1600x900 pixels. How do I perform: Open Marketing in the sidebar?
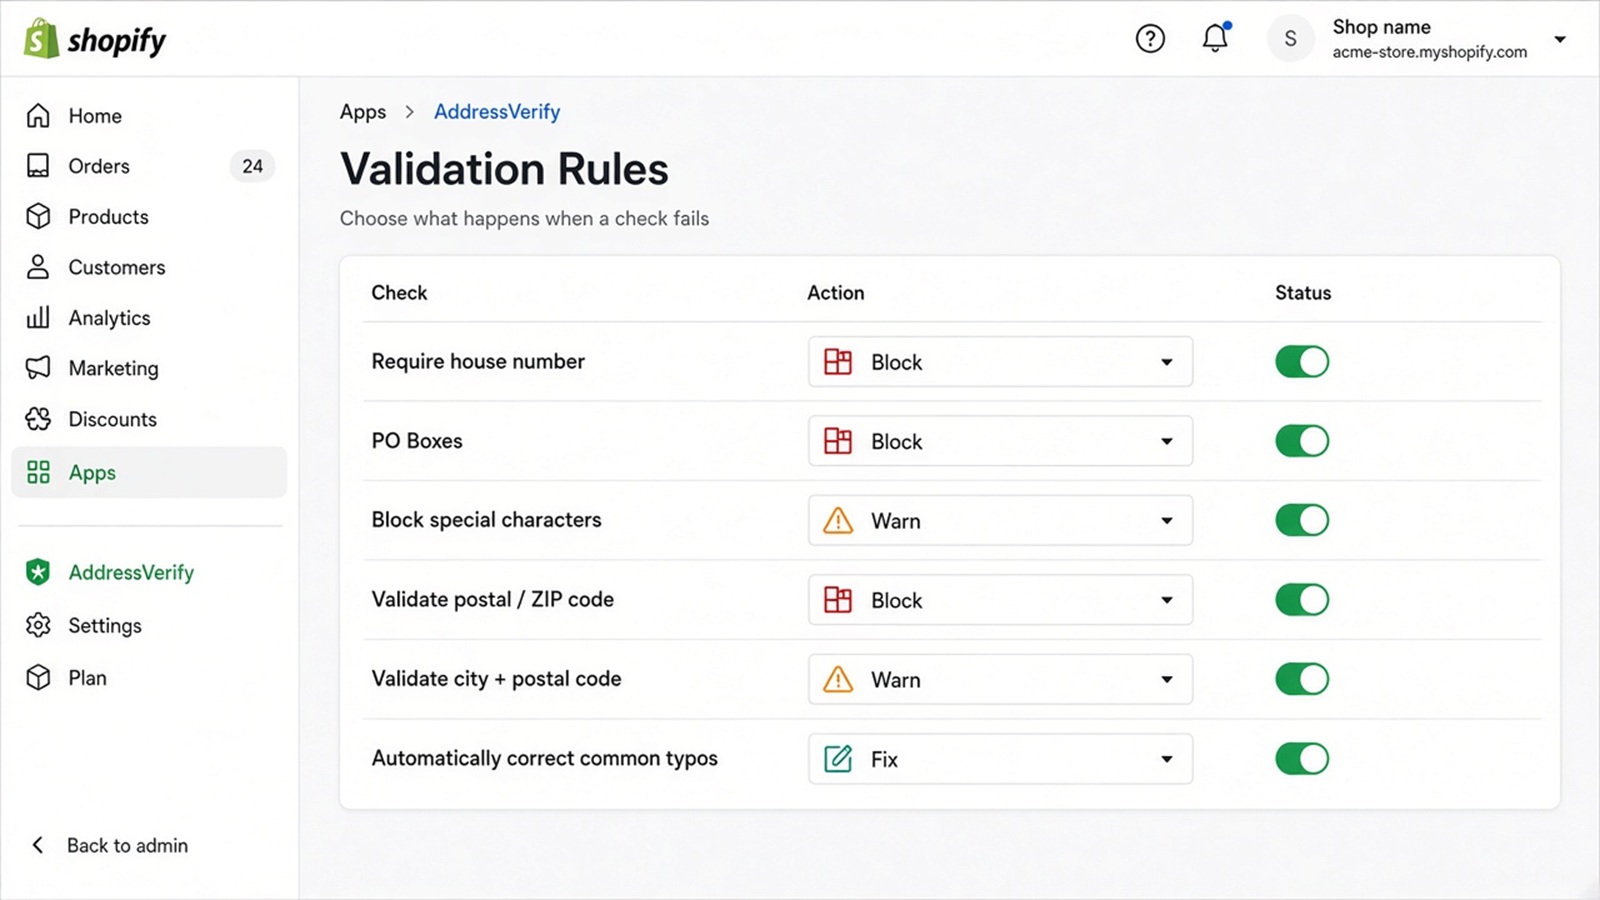149,368
